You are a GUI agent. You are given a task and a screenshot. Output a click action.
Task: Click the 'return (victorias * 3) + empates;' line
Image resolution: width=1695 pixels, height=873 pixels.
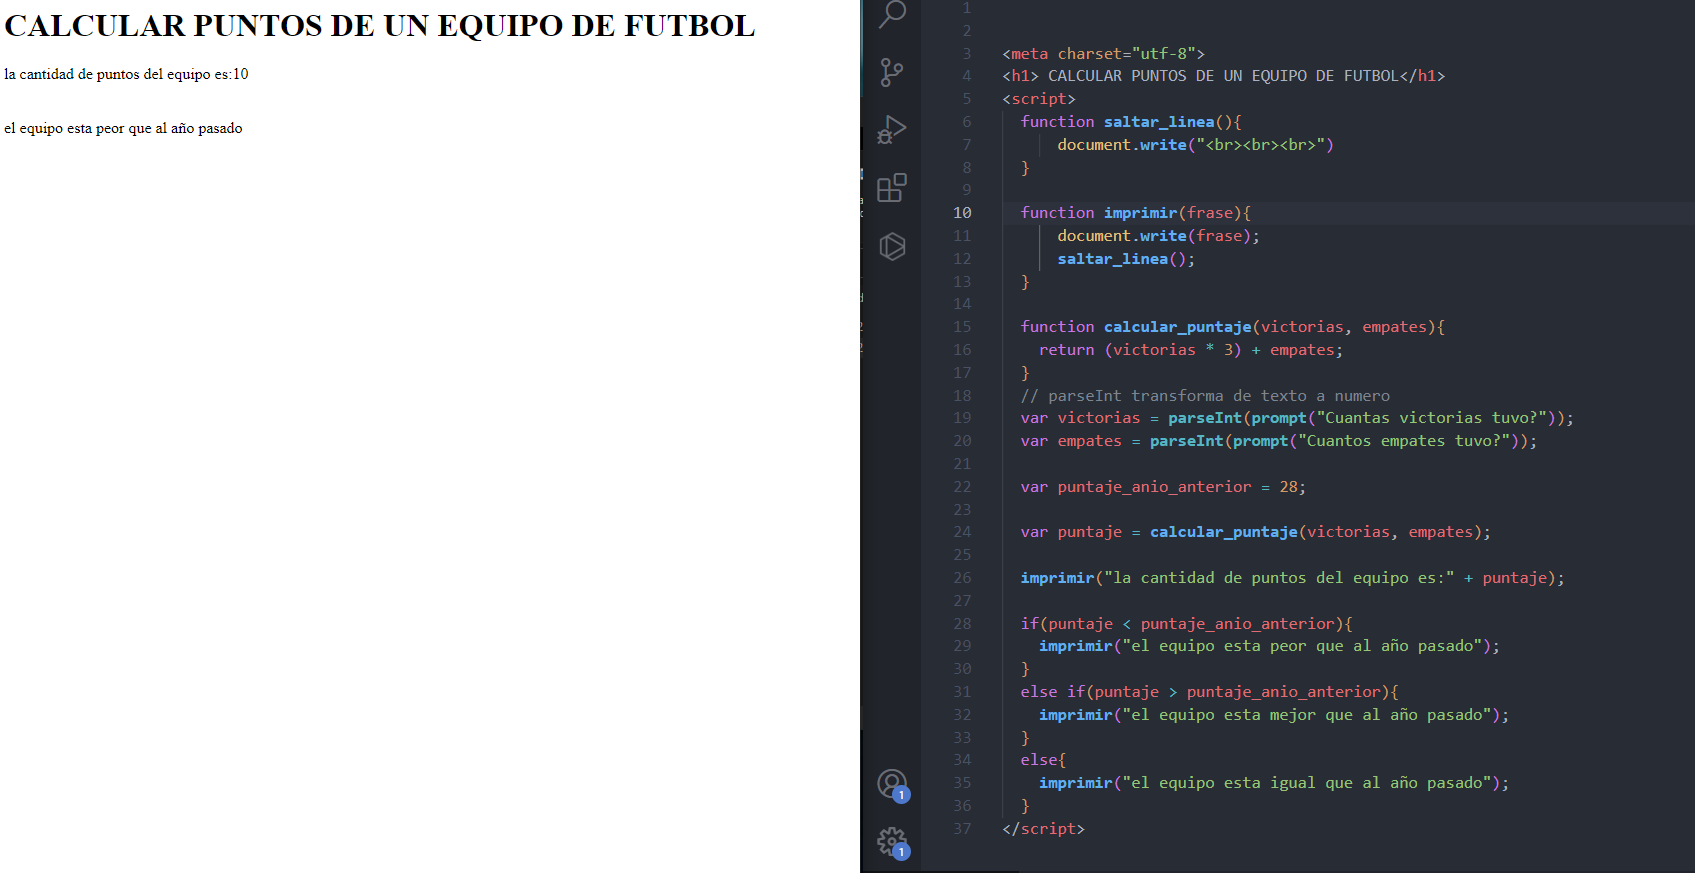tap(1190, 350)
